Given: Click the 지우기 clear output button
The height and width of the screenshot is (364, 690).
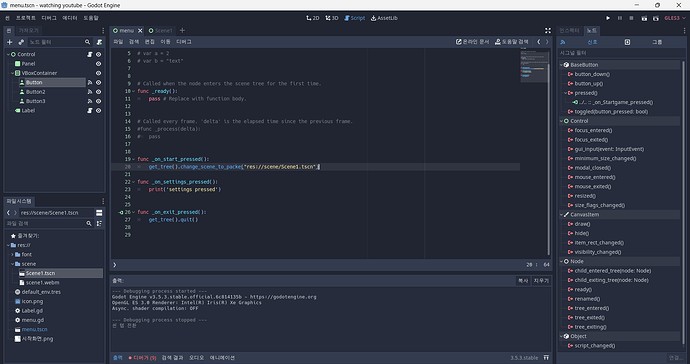Looking at the screenshot, I should click(541, 280).
